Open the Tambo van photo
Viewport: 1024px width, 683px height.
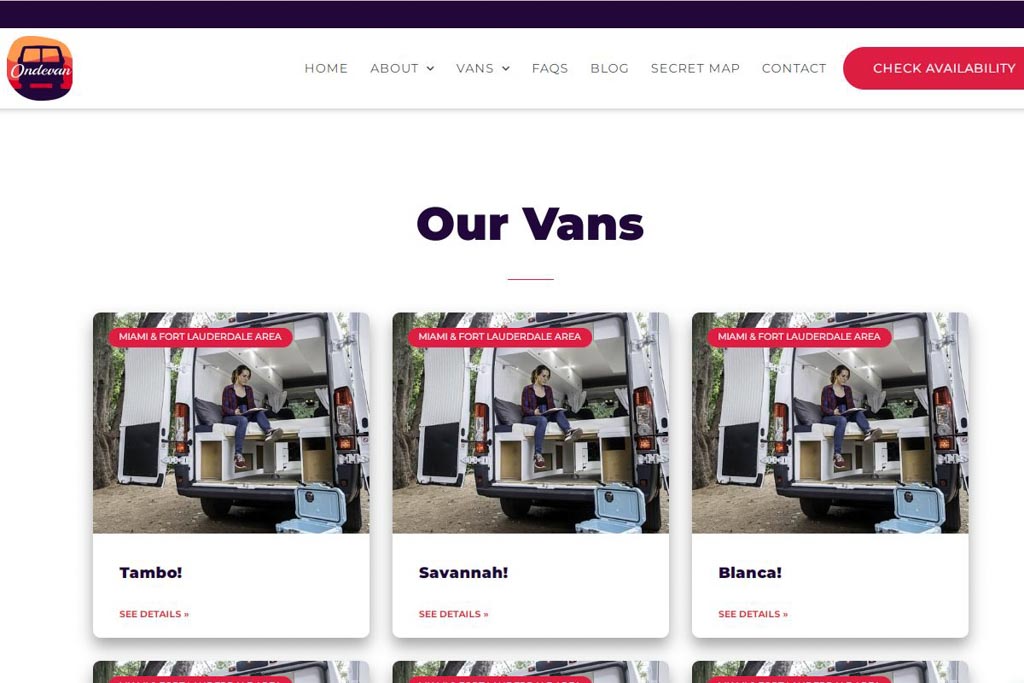(x=231, y=422)
